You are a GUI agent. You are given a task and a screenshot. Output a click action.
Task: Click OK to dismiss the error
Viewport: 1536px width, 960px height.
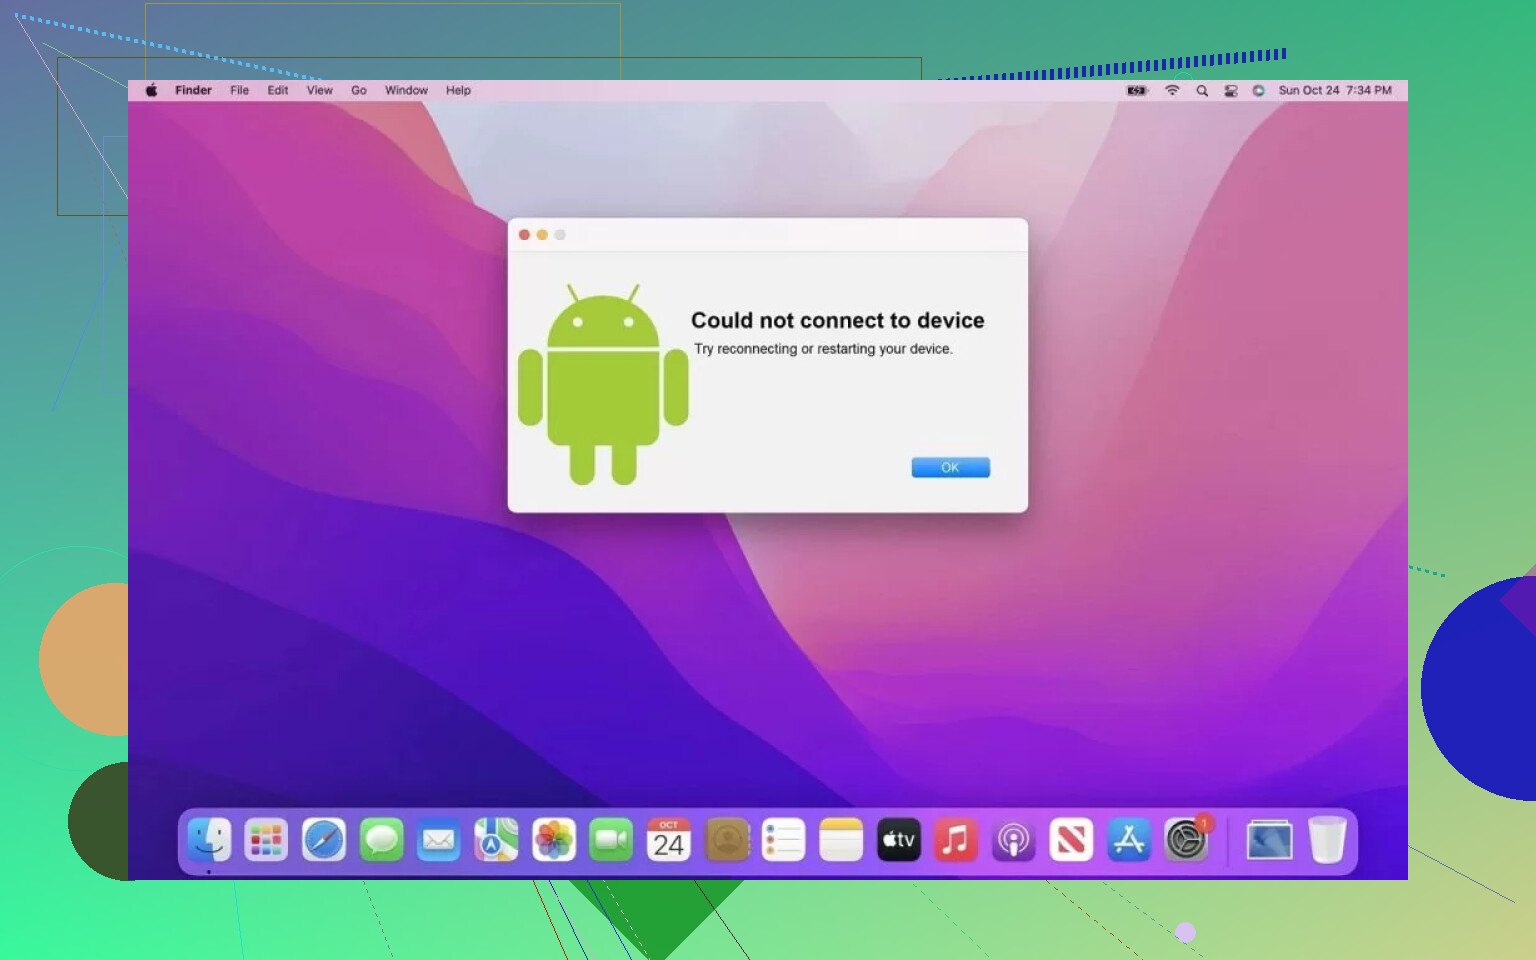pyautogui.click(x=950, y=467)
